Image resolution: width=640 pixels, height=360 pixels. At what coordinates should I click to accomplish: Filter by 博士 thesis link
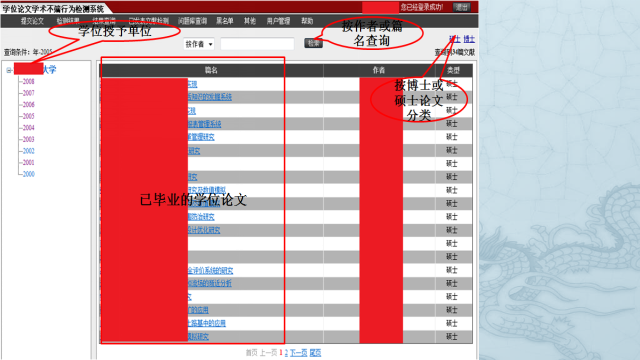tap(469, 39)
